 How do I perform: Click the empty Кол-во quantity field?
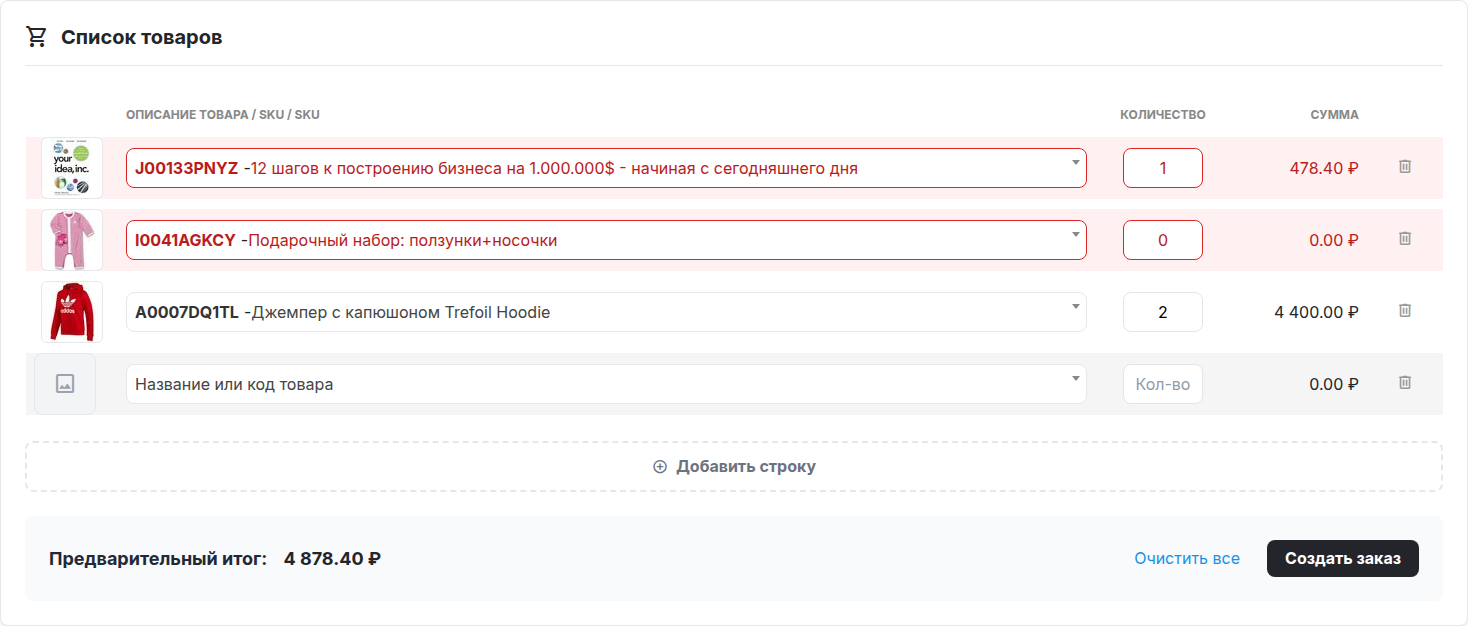(x=1163, y=384)
